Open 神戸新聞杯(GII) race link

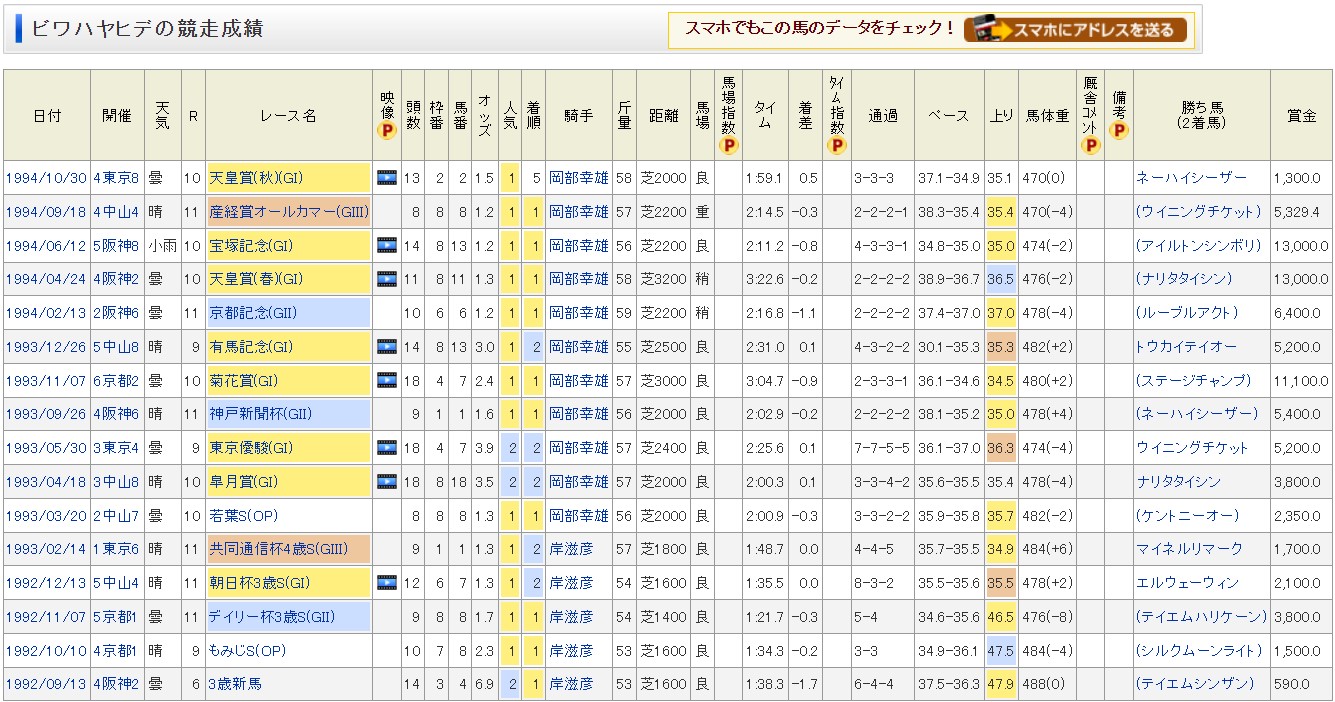pyautogui.click(x=258, y=414)
